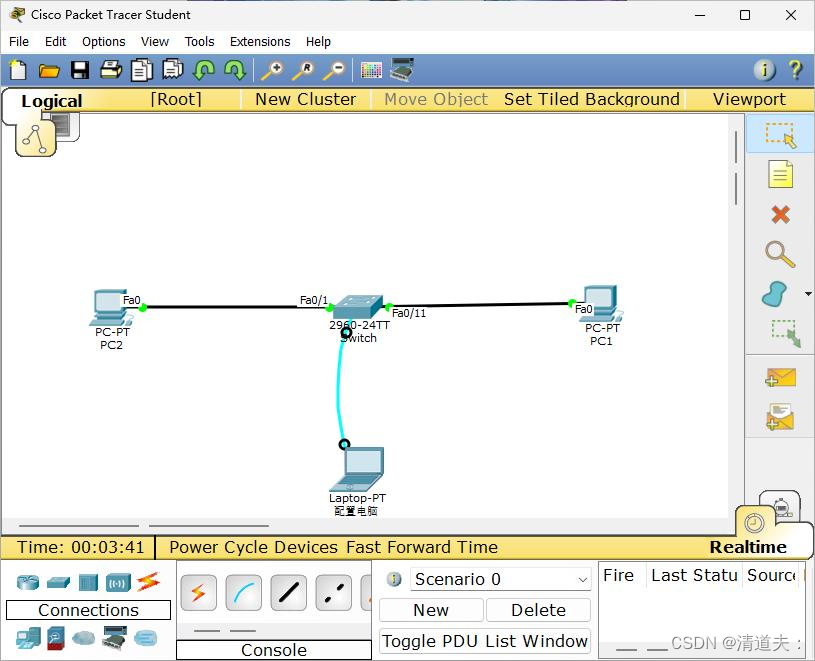Pick the copper straight-through cable

click(288, 593)
